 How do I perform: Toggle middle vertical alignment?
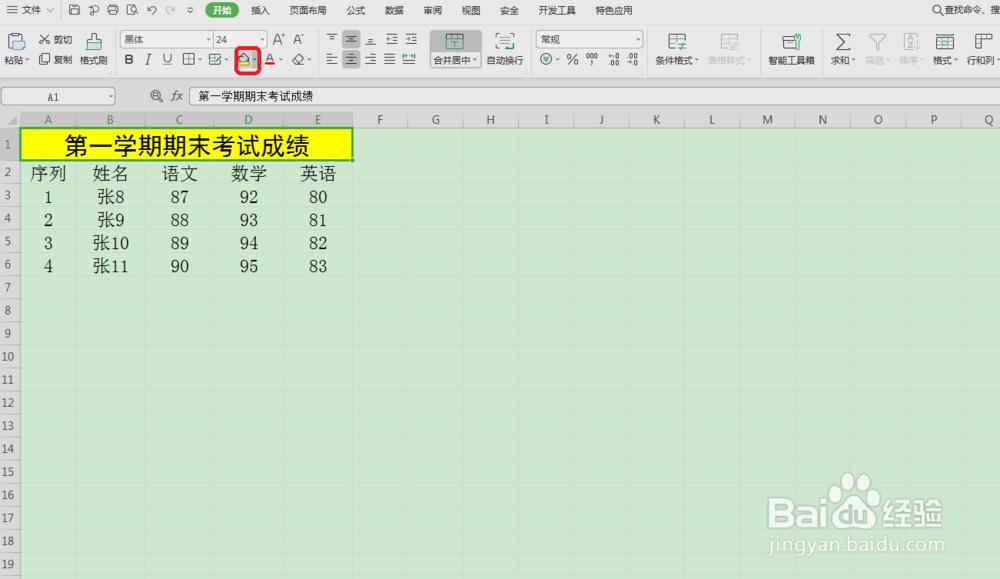pyautogui.click(x=351, y=40)
